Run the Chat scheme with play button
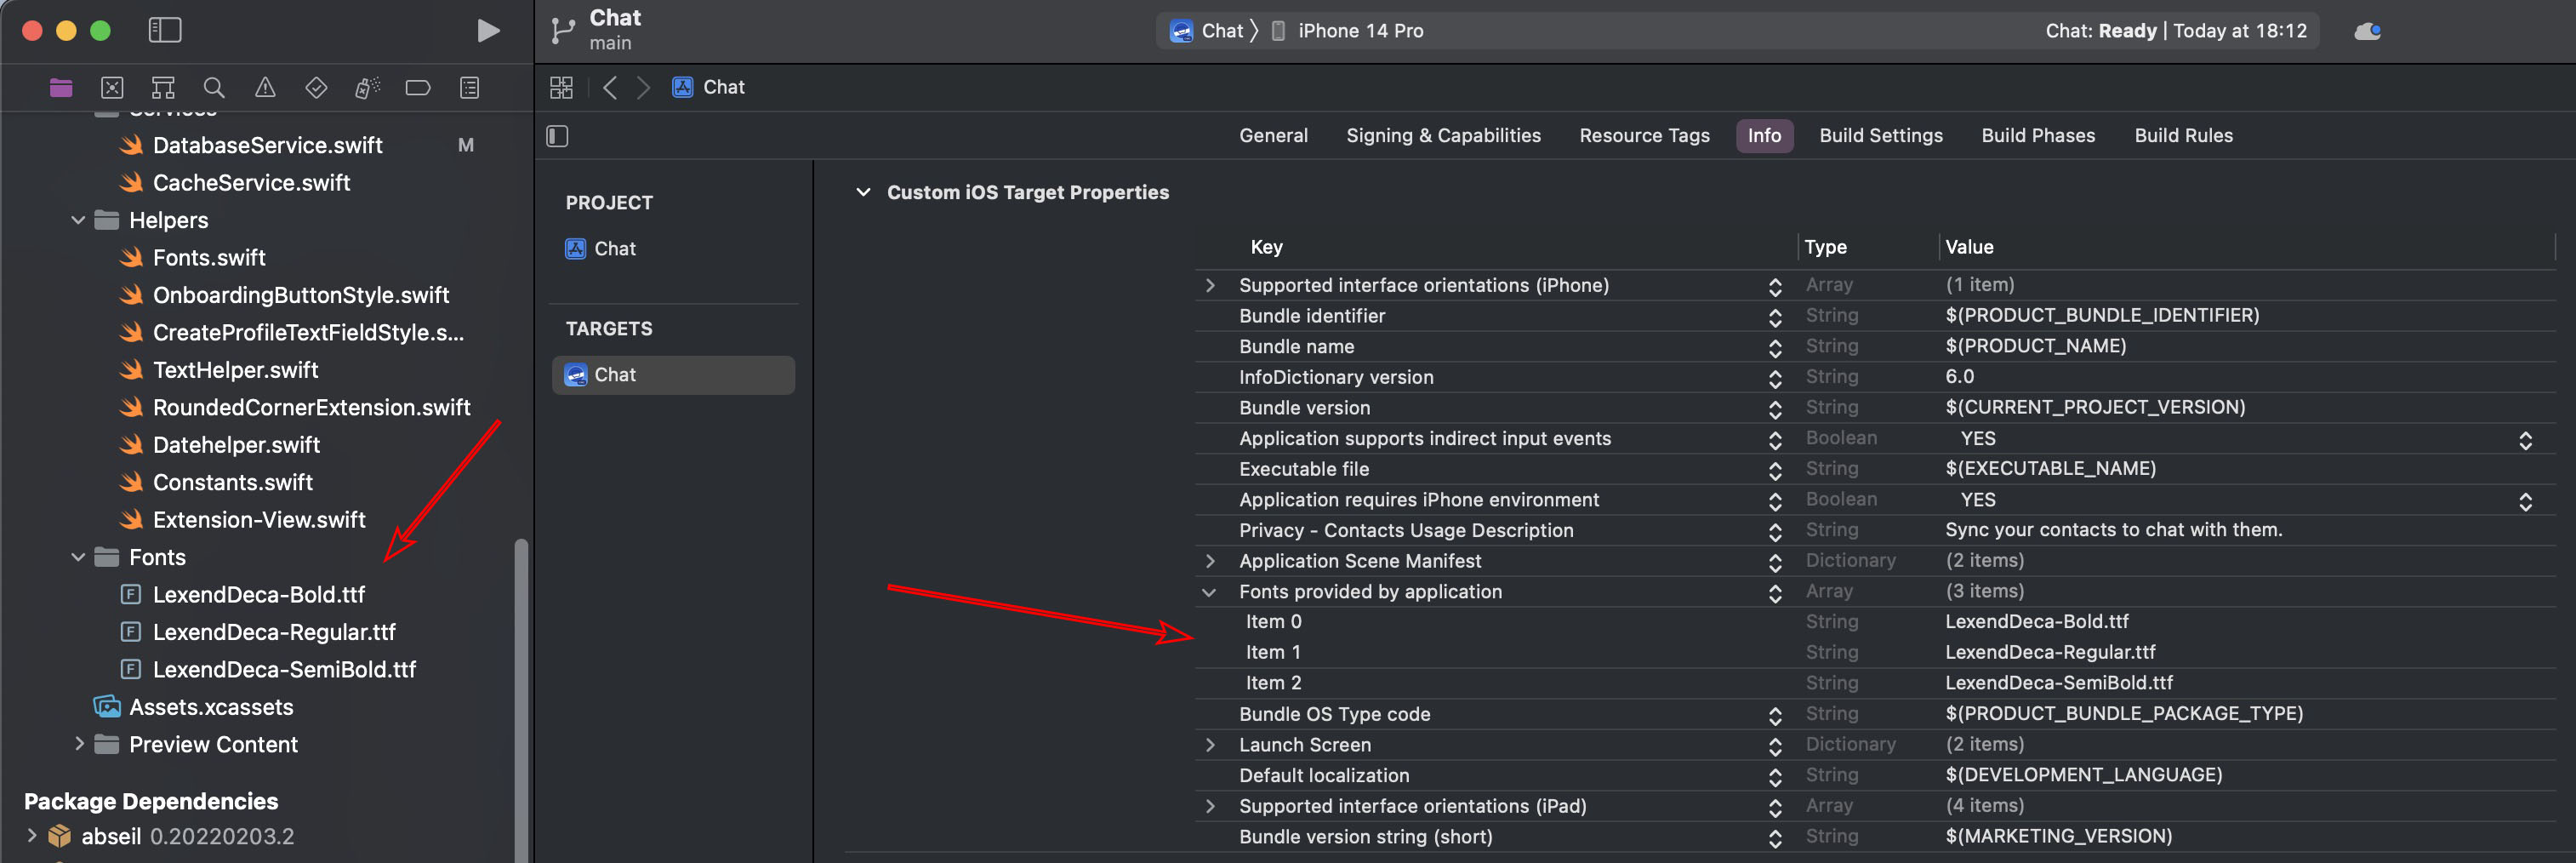2576x863 pixels. coord(488,30)
